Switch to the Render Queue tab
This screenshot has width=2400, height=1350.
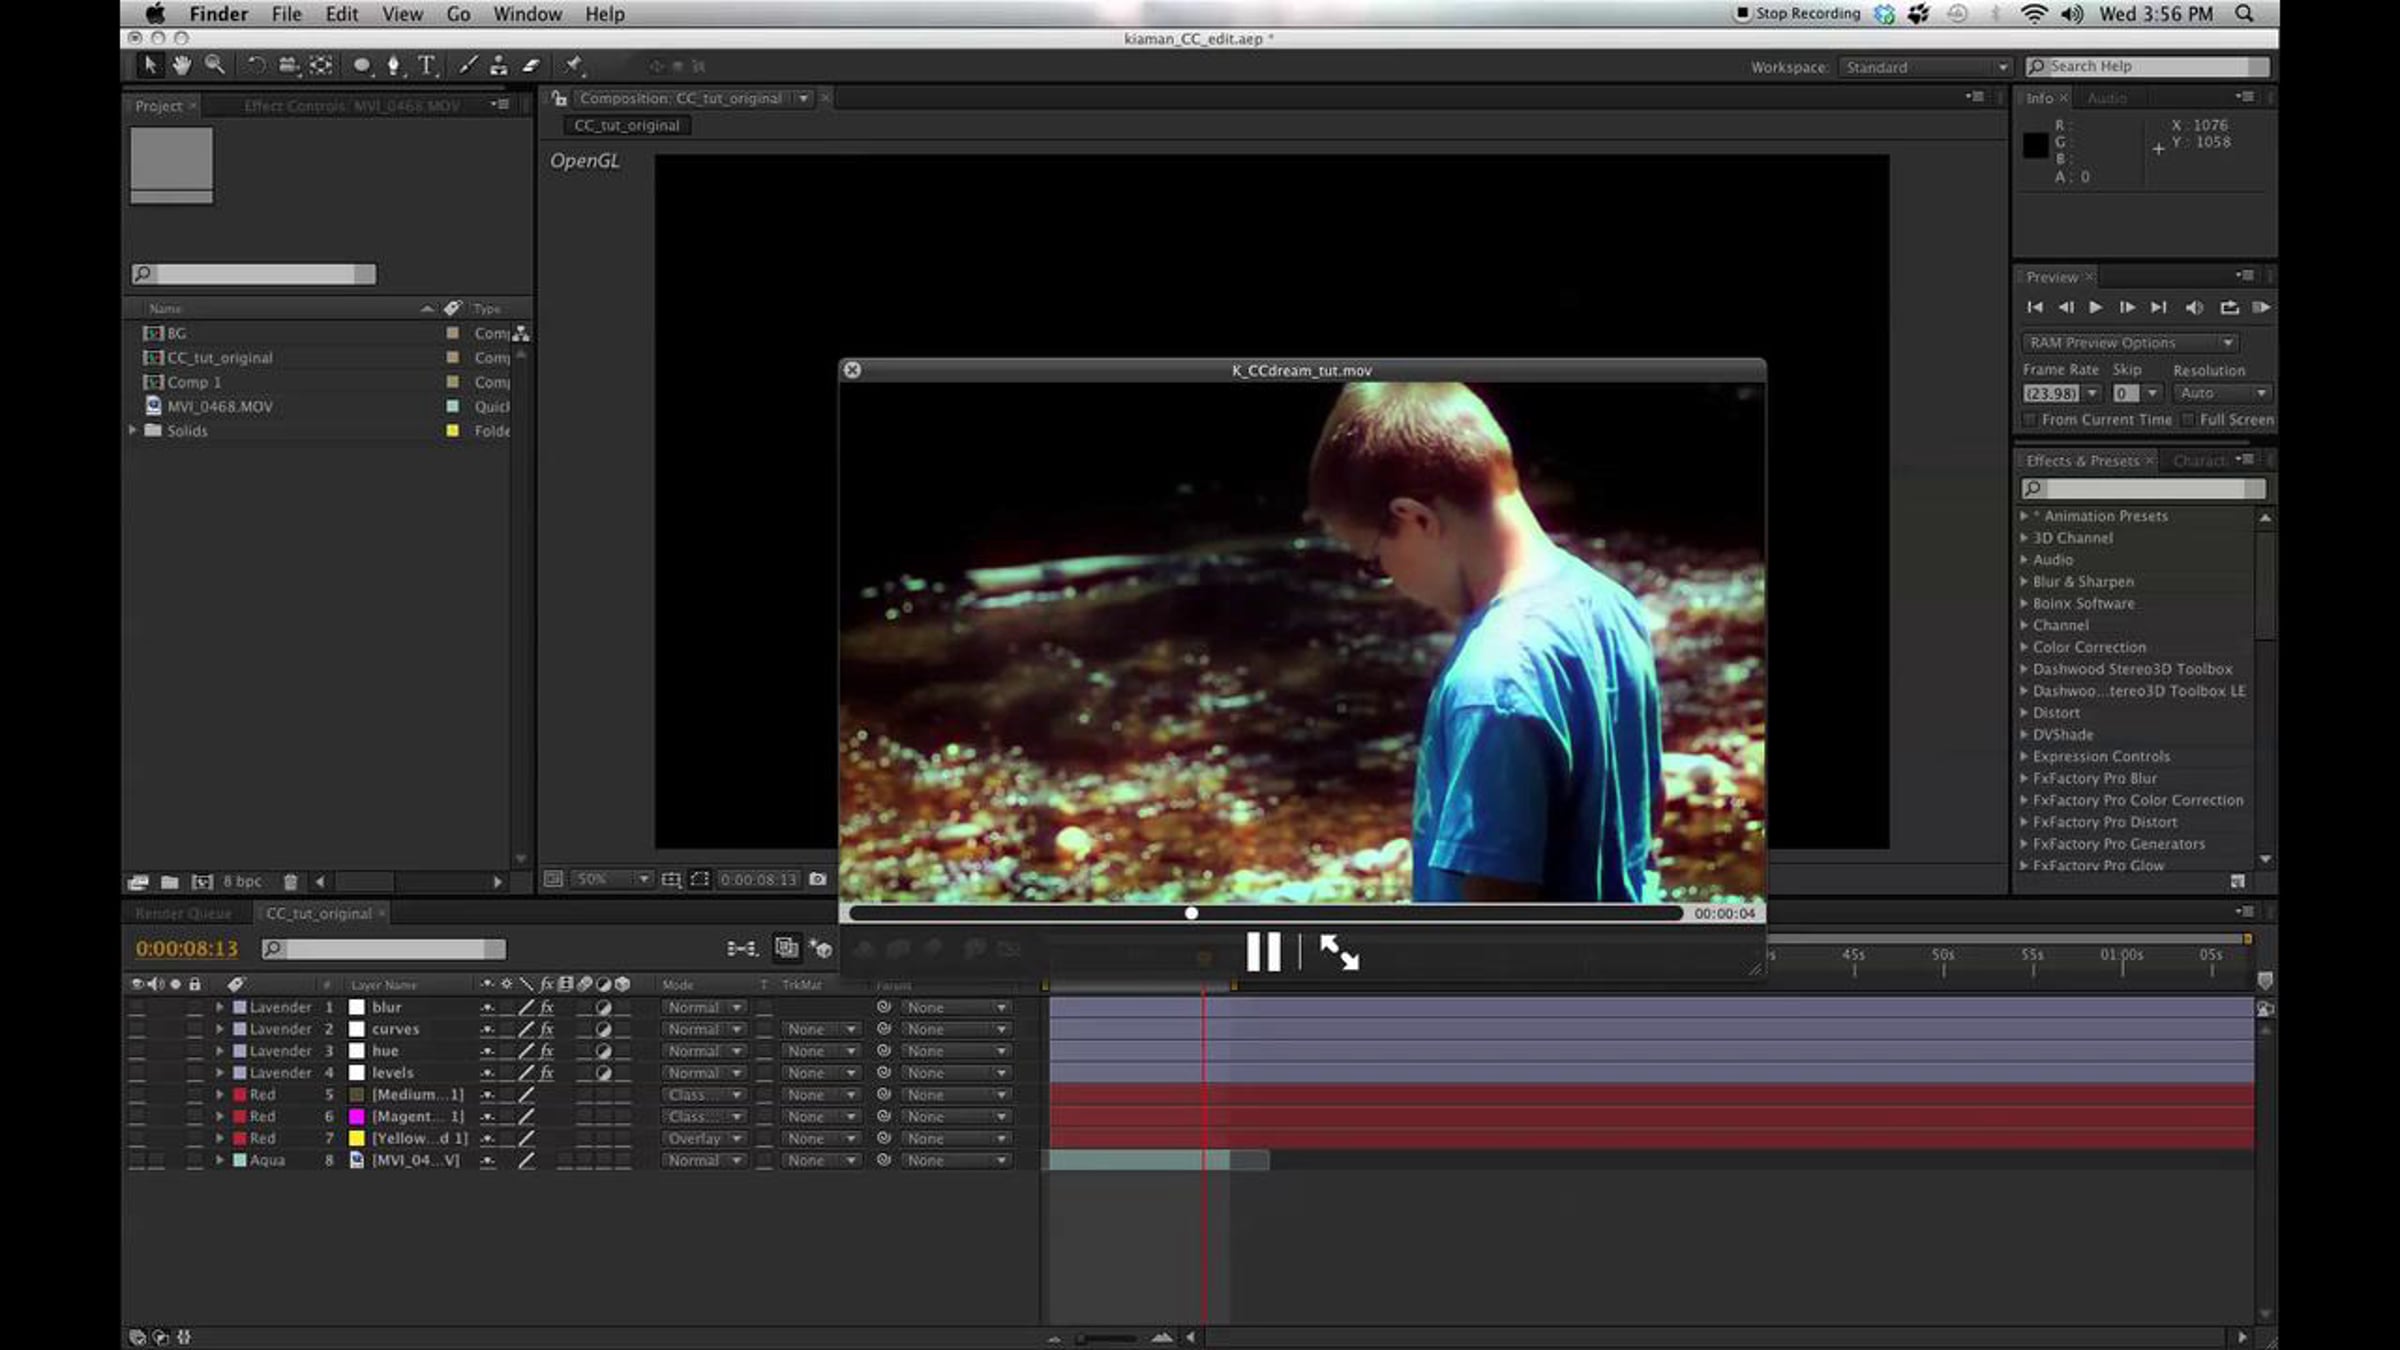click(x=183, y=913)
